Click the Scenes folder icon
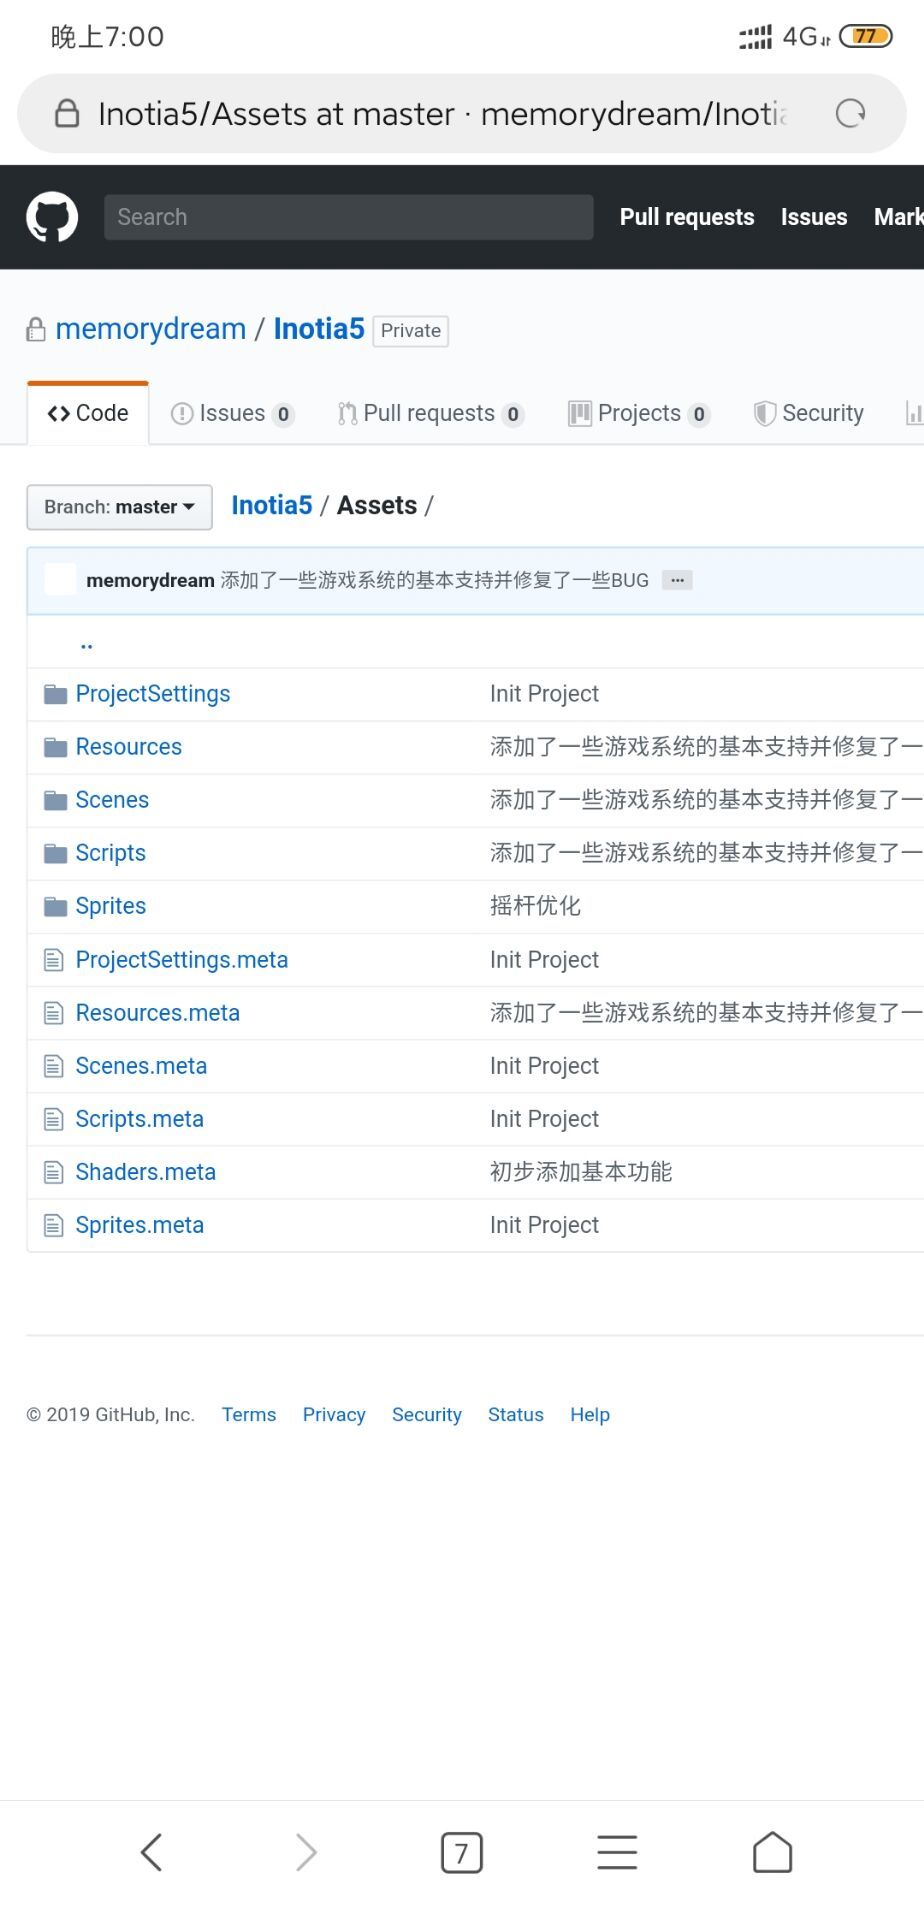This screenshot has width=924, height=1920. point(56,800)
